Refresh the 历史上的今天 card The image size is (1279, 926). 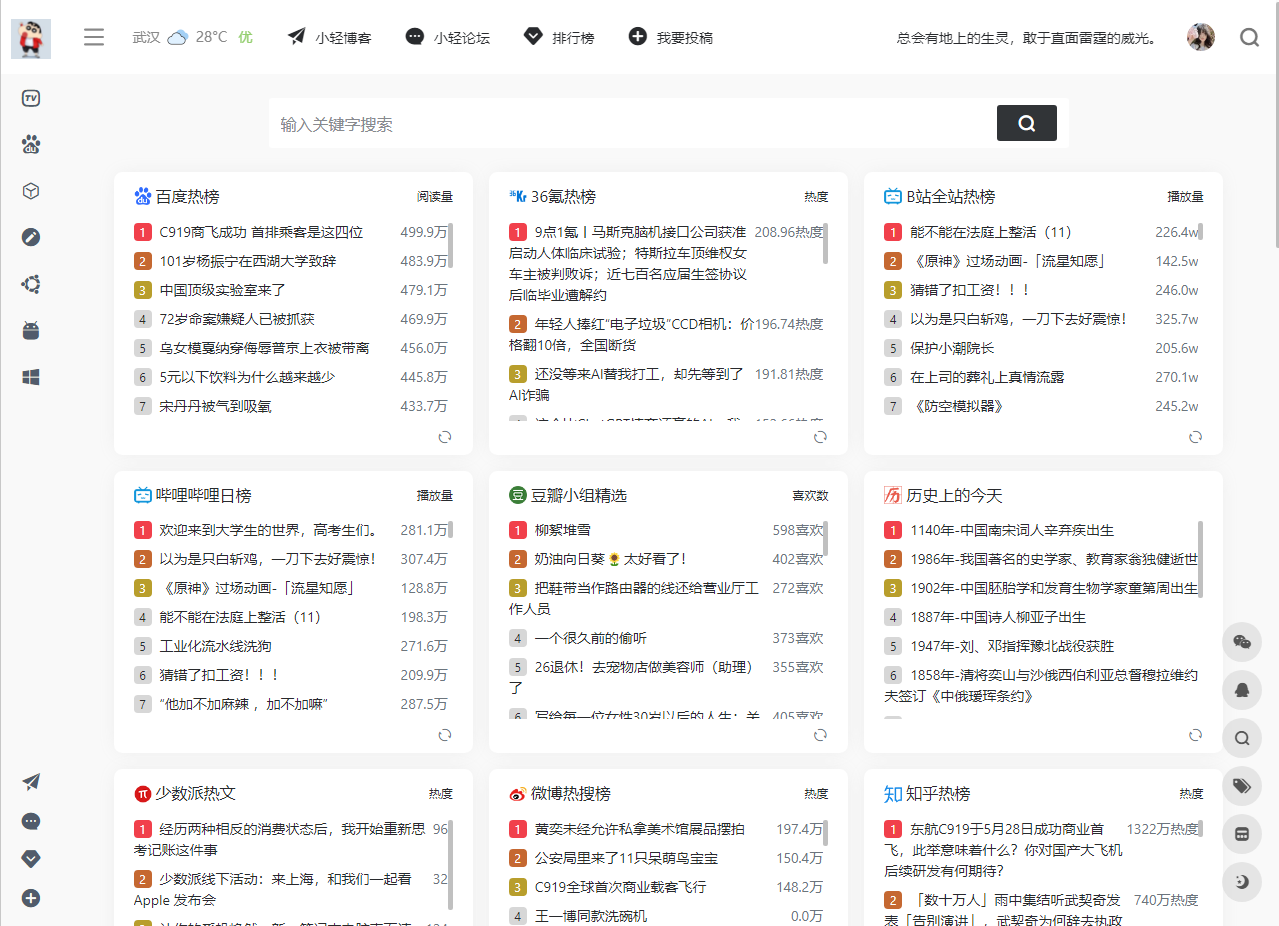[1195, 735]
